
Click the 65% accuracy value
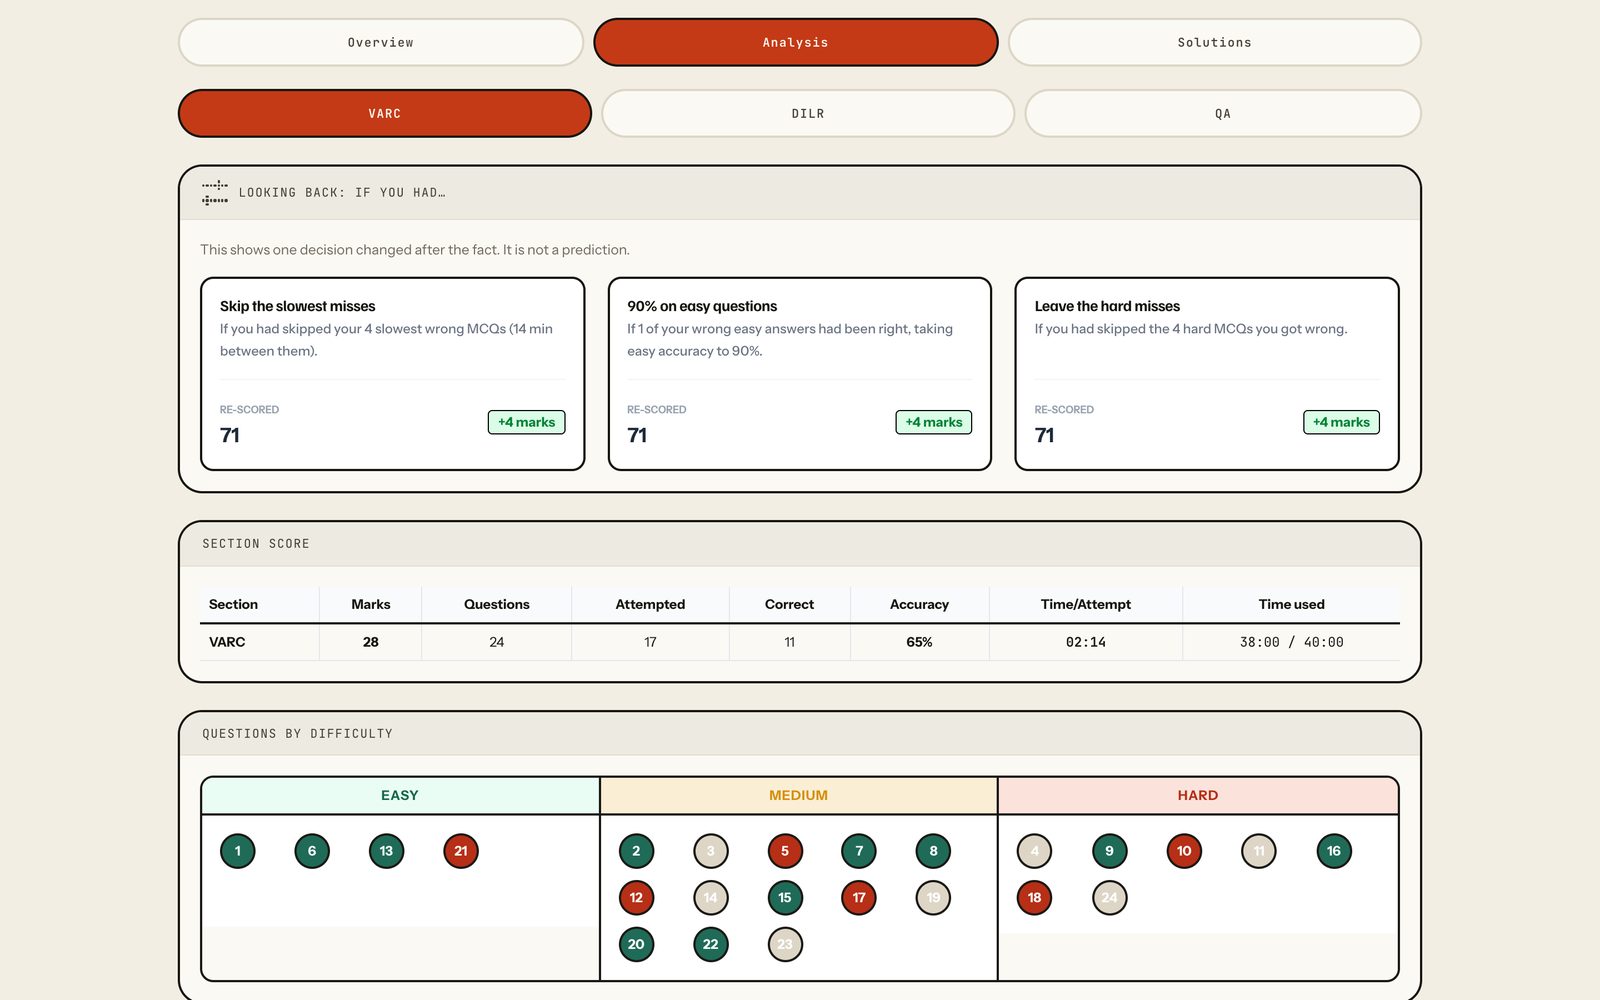pos(919,642)
